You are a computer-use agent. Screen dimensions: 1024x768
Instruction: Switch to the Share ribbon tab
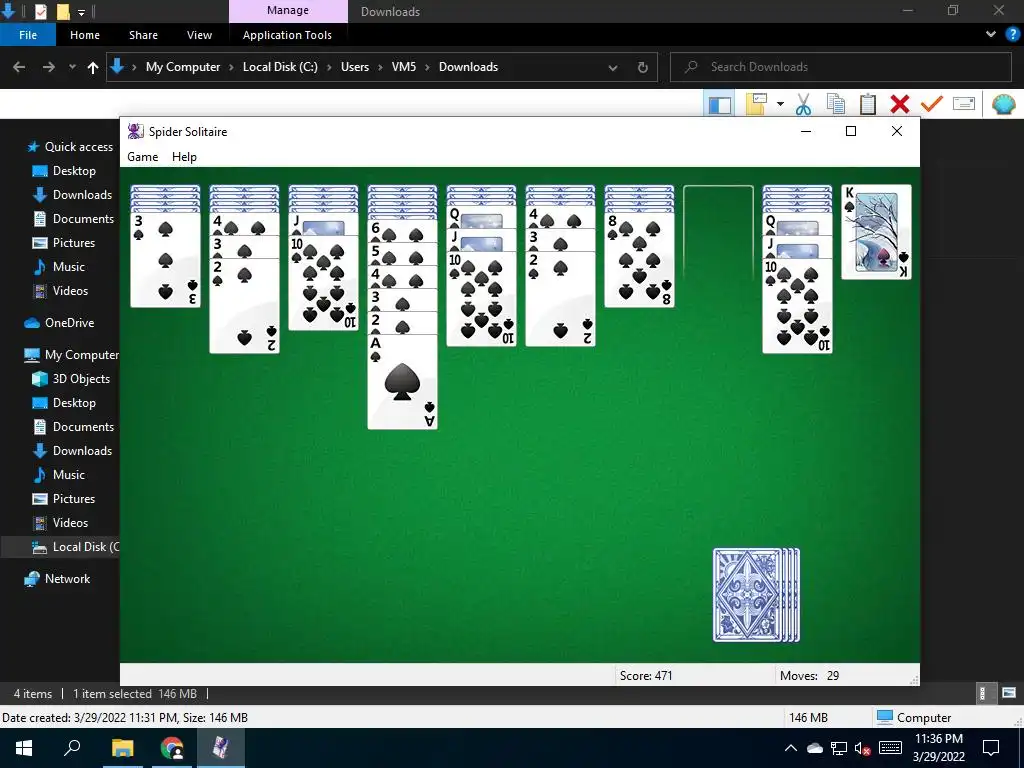143,35
